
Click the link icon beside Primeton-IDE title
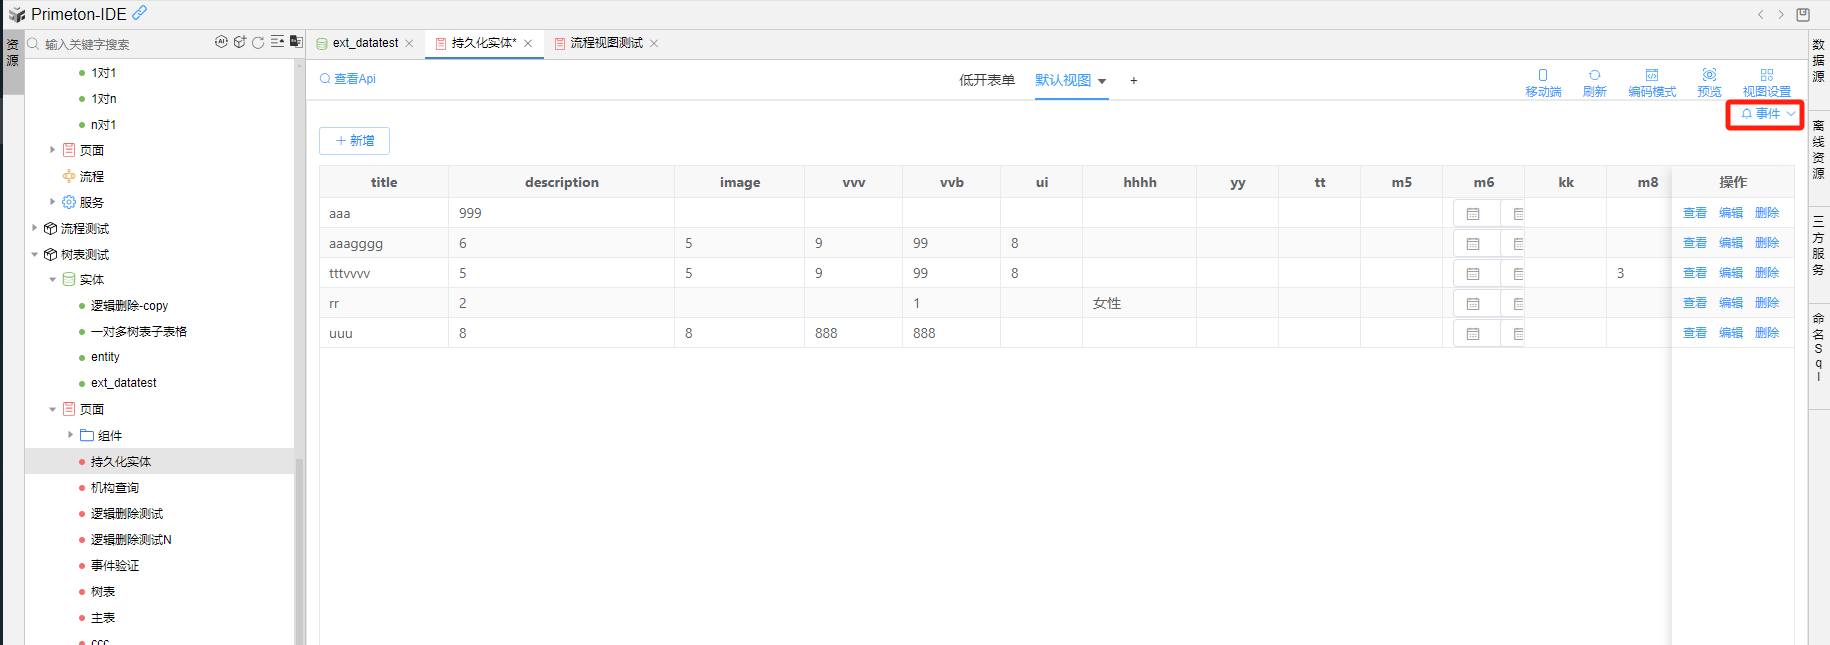[x=140, y=13]
